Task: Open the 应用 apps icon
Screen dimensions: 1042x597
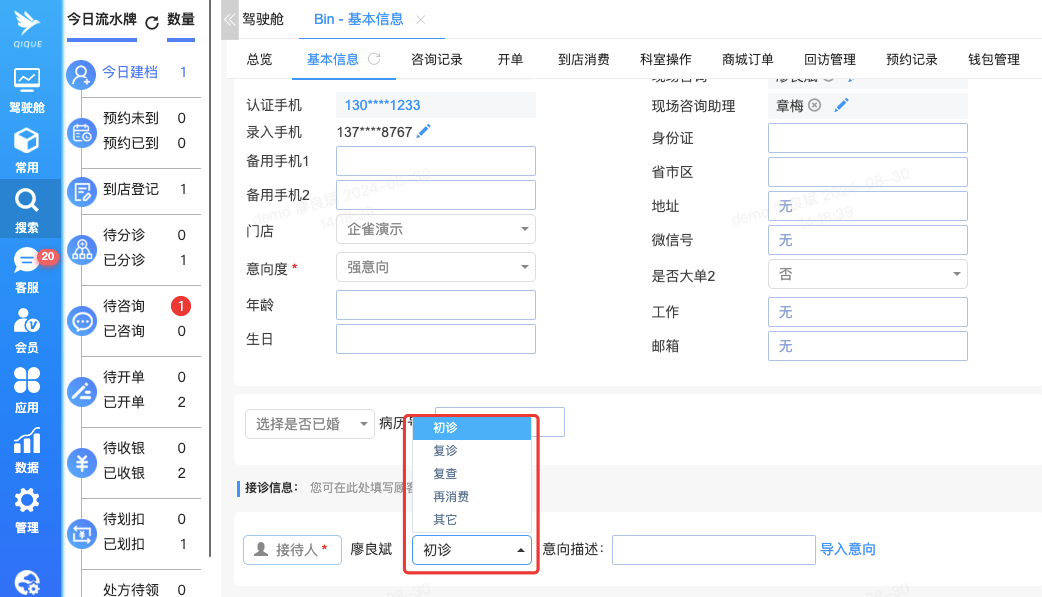Action: click(x=27, y=382)
